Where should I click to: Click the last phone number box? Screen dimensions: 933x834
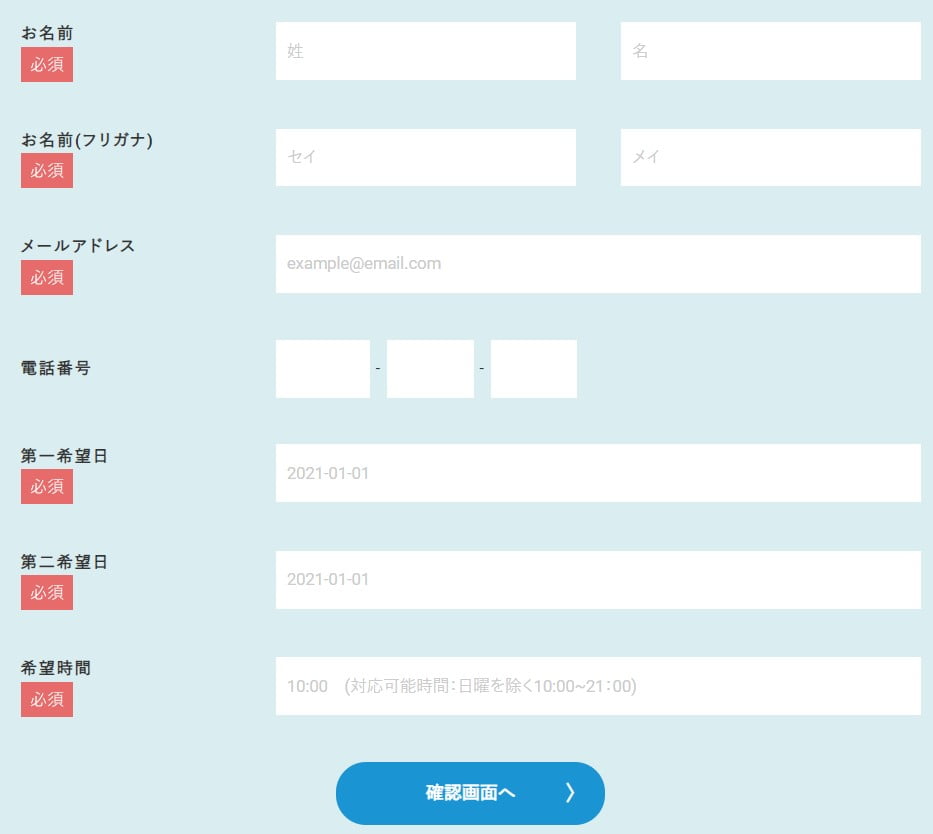(x=534, y=368)
